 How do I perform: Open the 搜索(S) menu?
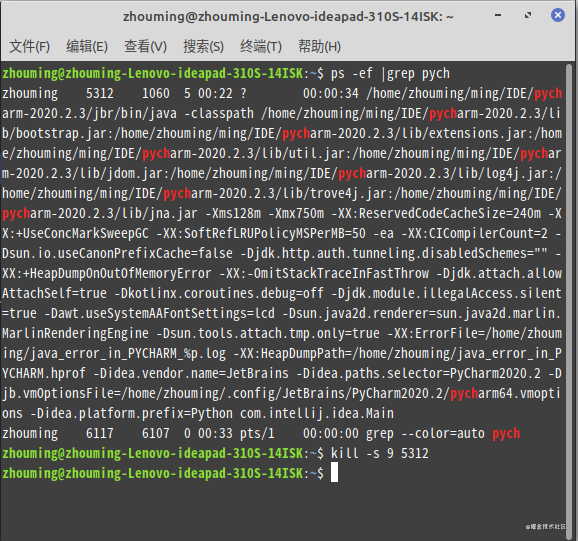[x=203, y=46]
